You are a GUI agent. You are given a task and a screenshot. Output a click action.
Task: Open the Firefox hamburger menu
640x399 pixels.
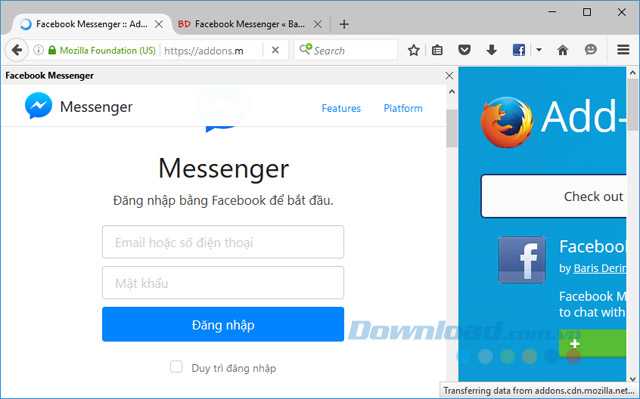point(623,50)
